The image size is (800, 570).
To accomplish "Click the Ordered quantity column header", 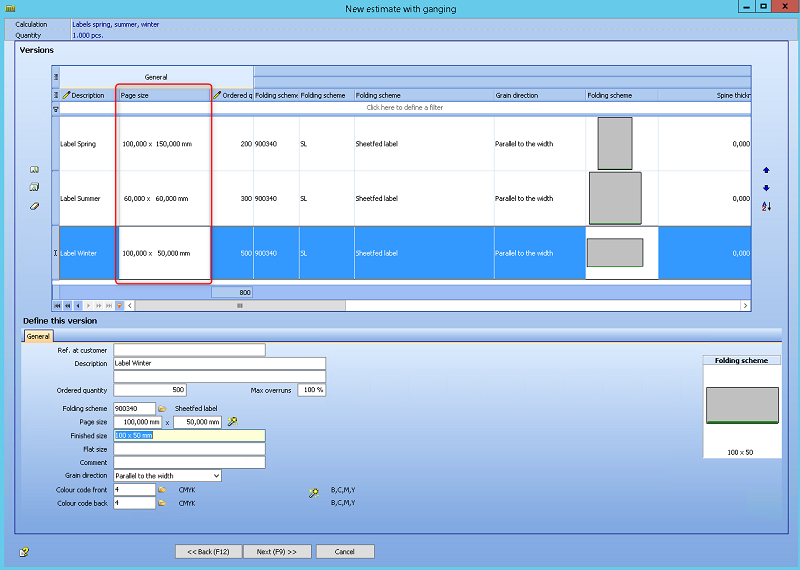I will pos(233,95).
